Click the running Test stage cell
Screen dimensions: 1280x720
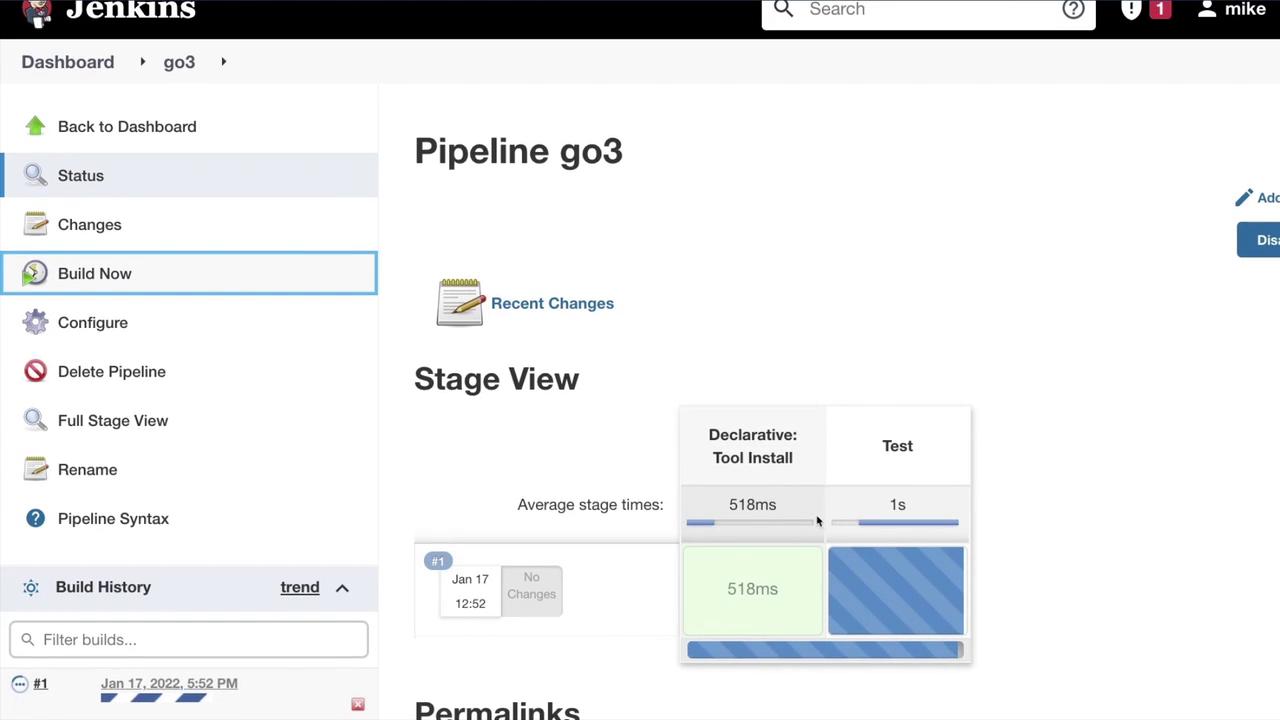click(x=896, y=590)
